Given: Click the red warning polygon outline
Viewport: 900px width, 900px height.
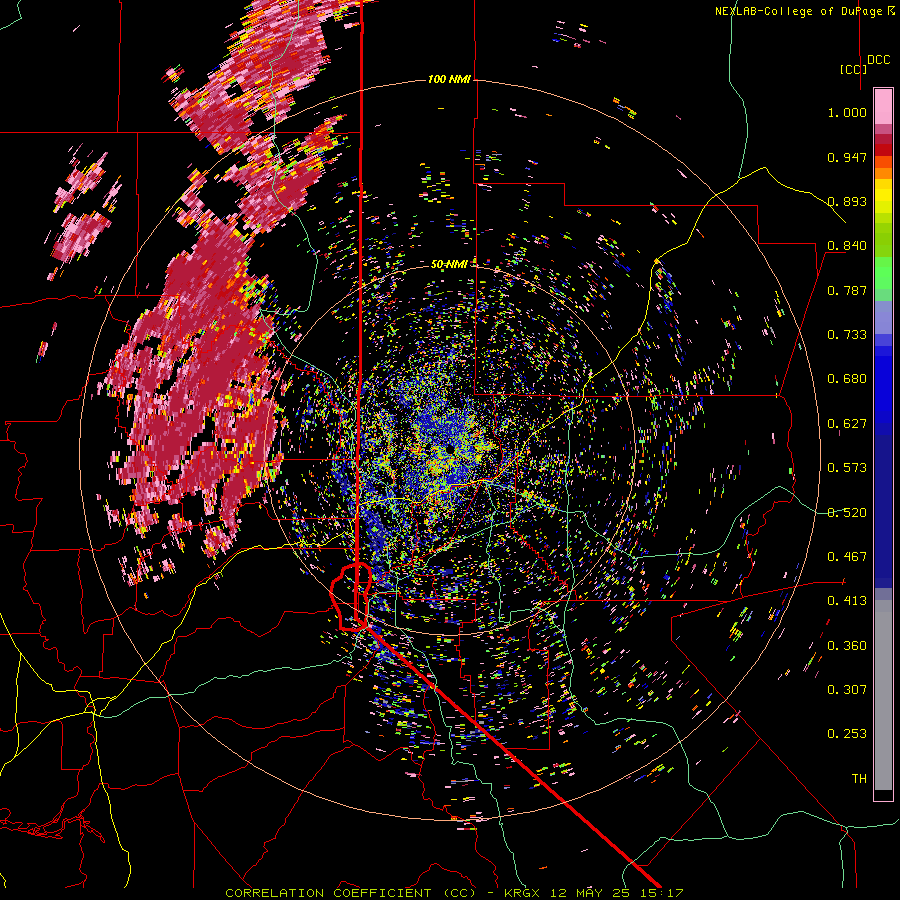Looking at the screenshot, I should tap(351, 597).
